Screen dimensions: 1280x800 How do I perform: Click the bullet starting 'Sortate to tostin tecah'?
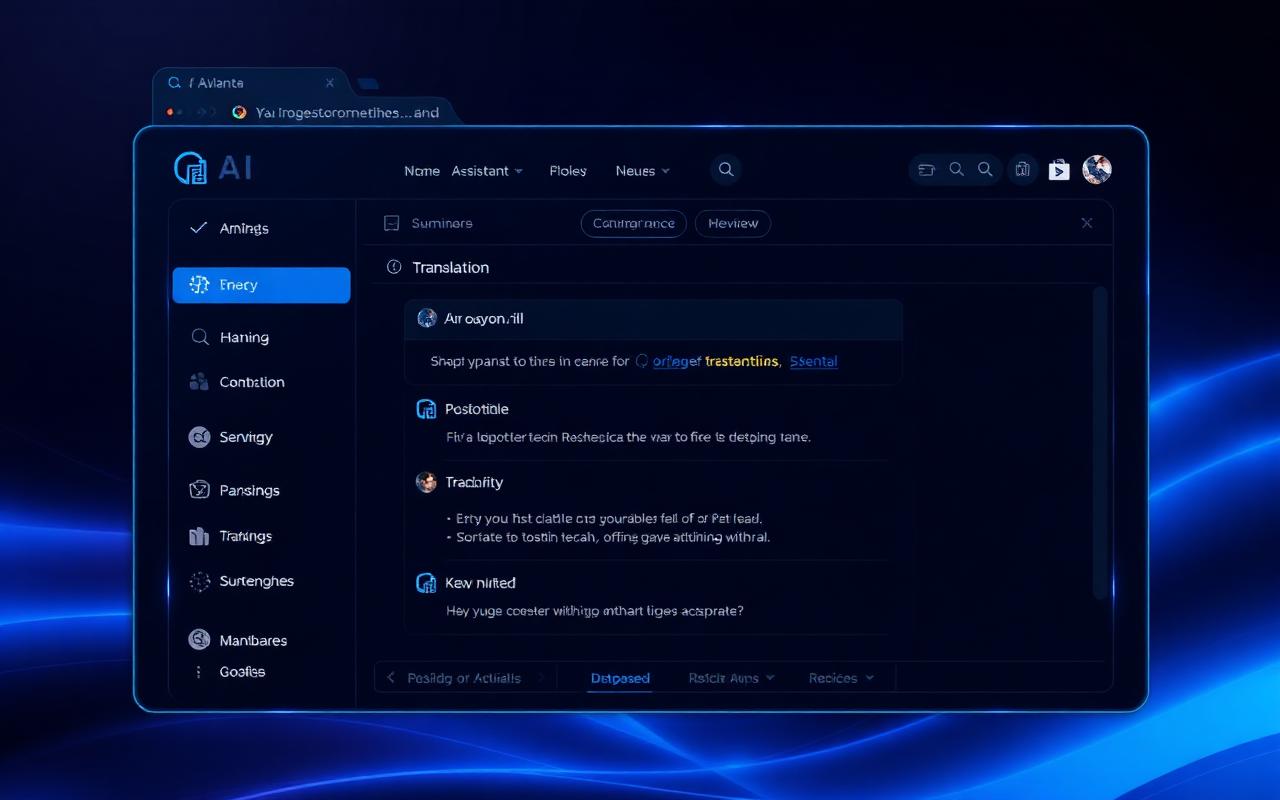pyautogui.click(x=608, y=537)
